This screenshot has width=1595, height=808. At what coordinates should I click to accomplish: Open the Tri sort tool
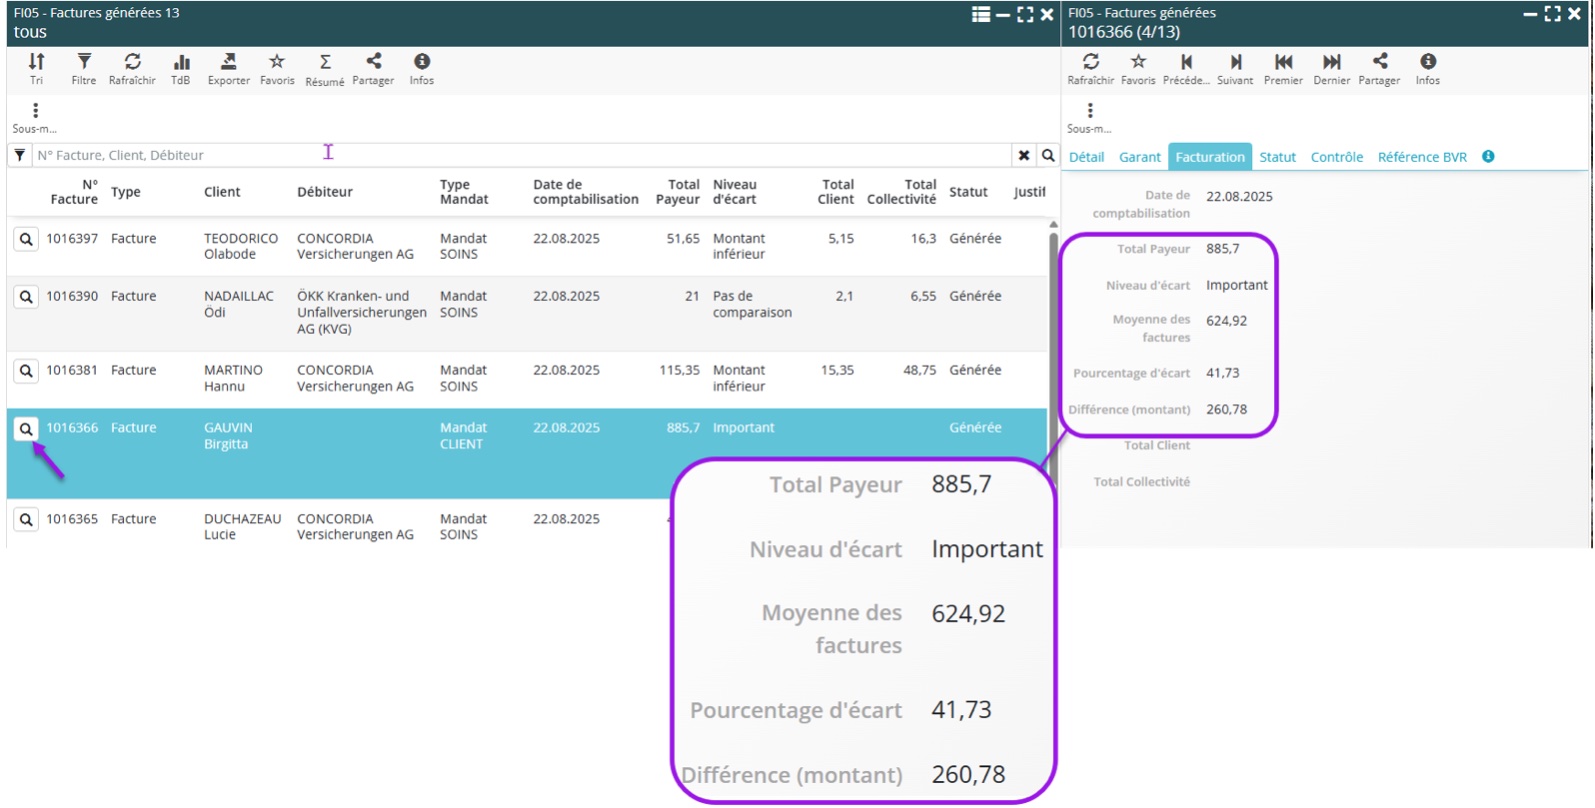(36, 68)
